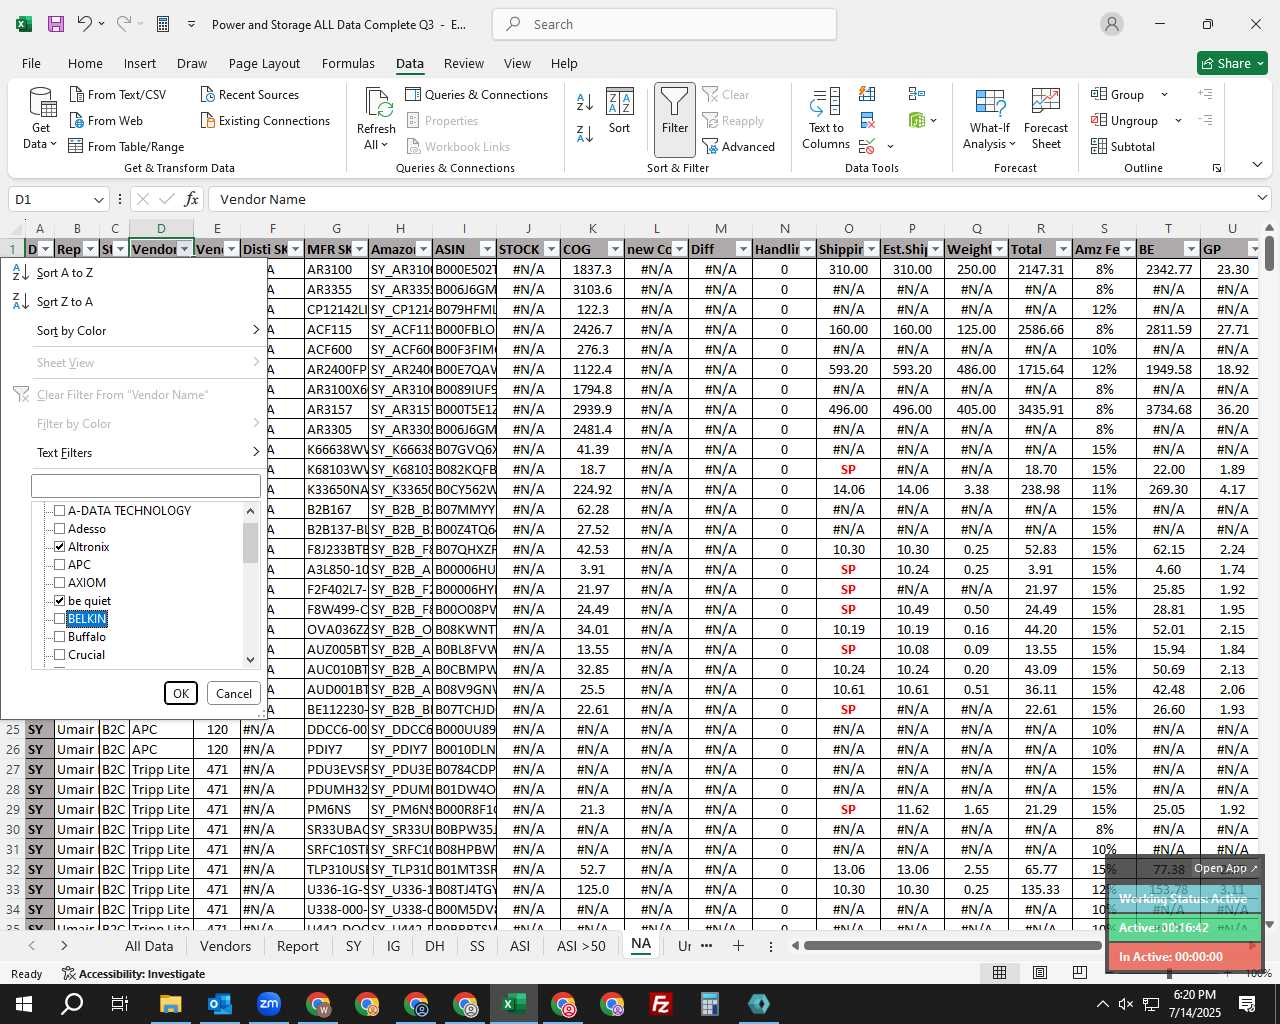Switch to the ASI >50 sheet tab
Viewport: 1280px width, 1024px height.
coord(581,946)
